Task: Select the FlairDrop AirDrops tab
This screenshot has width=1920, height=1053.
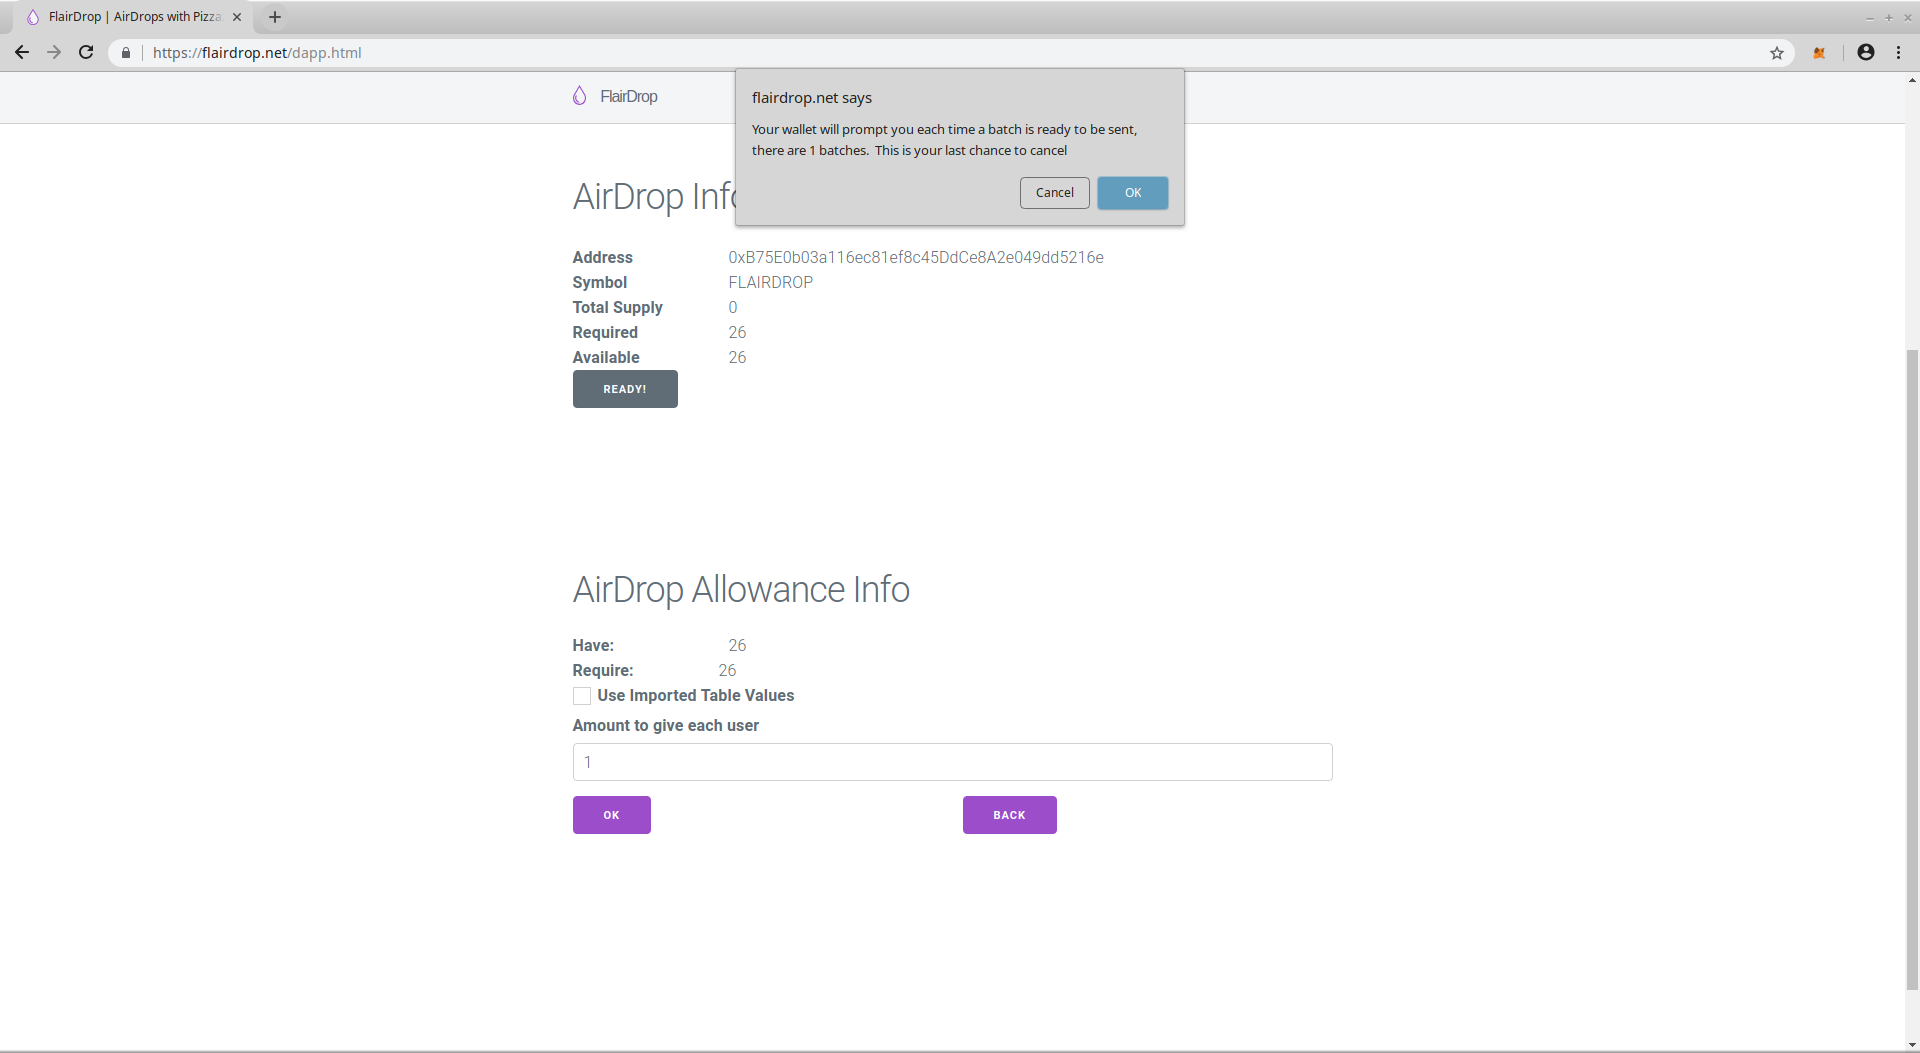Action: [x=135, y=17]
